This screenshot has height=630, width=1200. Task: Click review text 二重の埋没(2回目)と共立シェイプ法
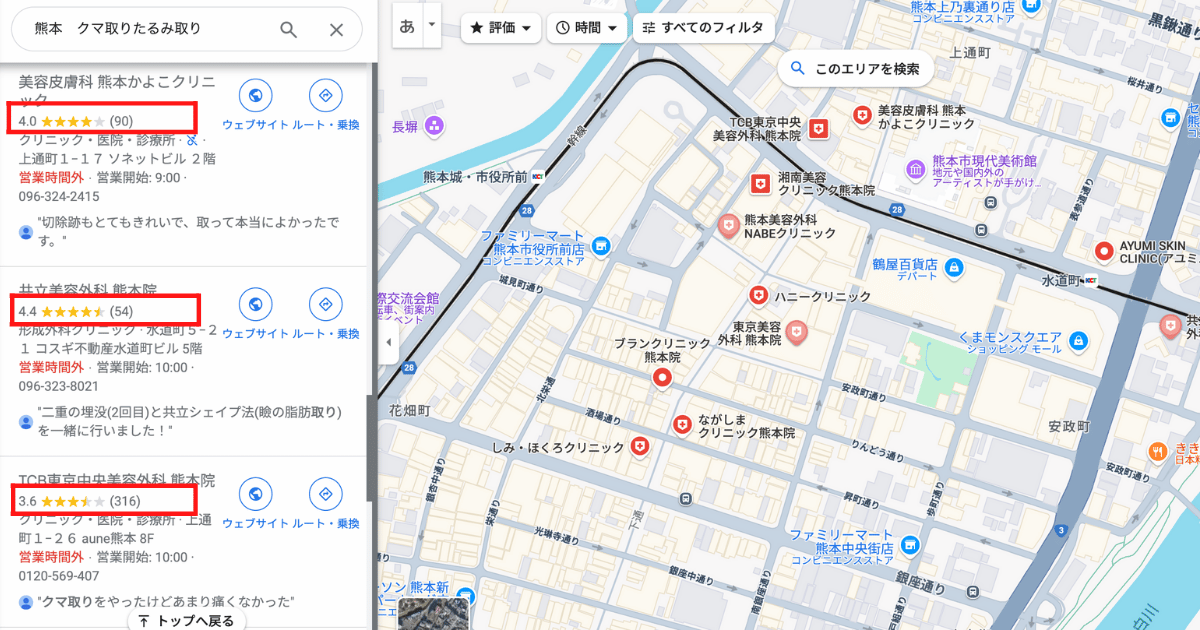click(189, 421)
